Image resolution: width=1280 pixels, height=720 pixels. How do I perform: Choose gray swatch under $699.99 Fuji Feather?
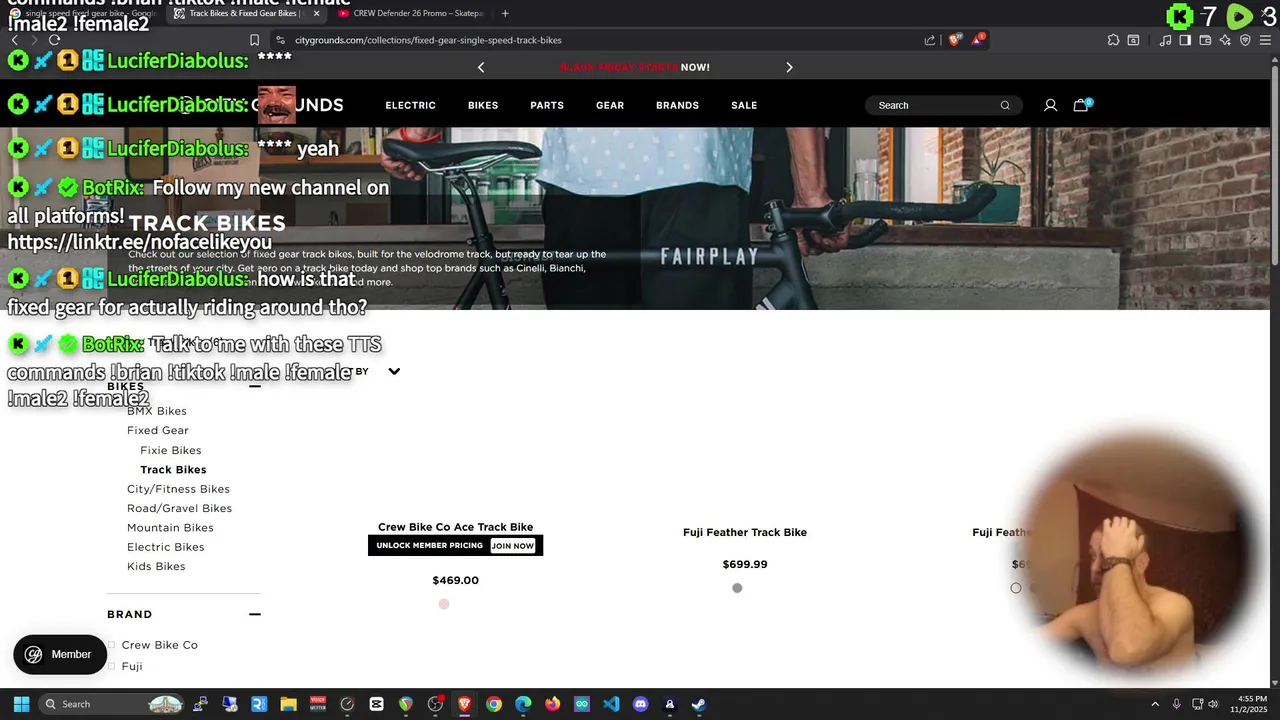[x=737, y=588]
